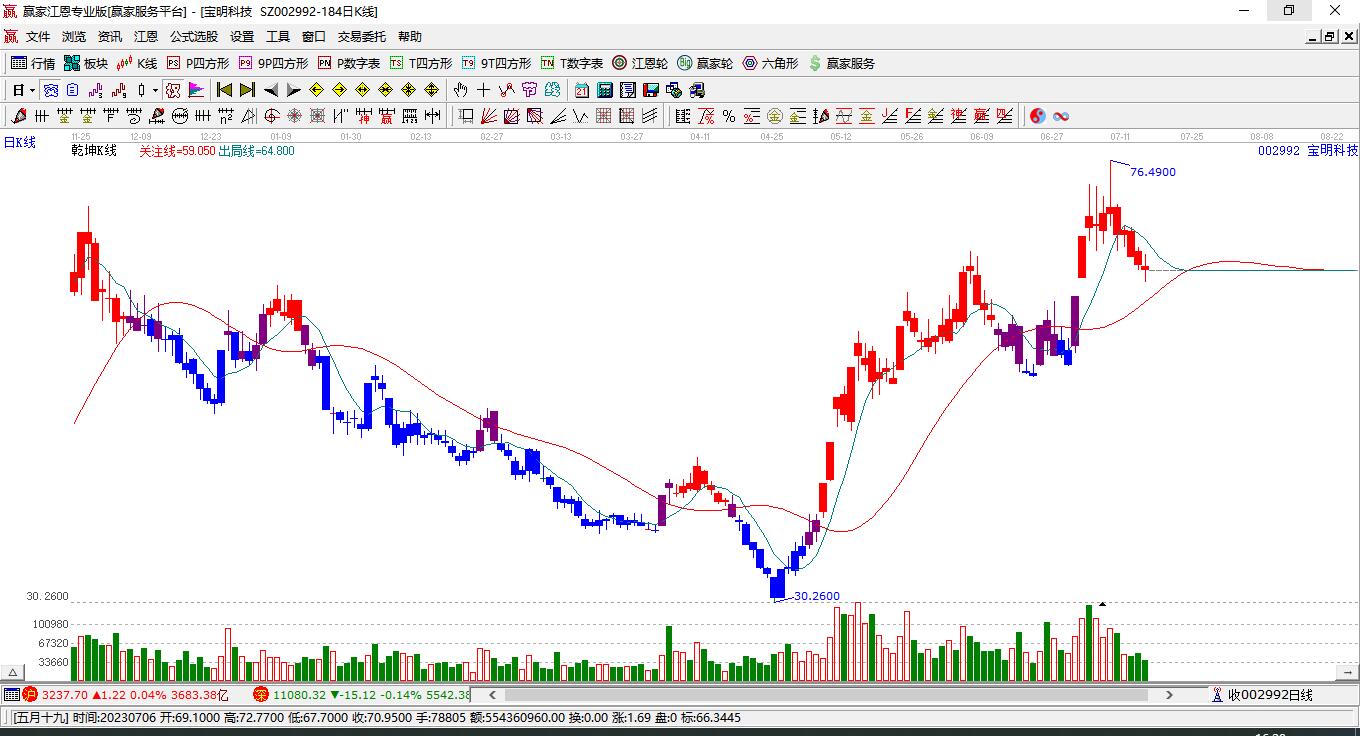Step forward with the black right arrow

[293, 90]
